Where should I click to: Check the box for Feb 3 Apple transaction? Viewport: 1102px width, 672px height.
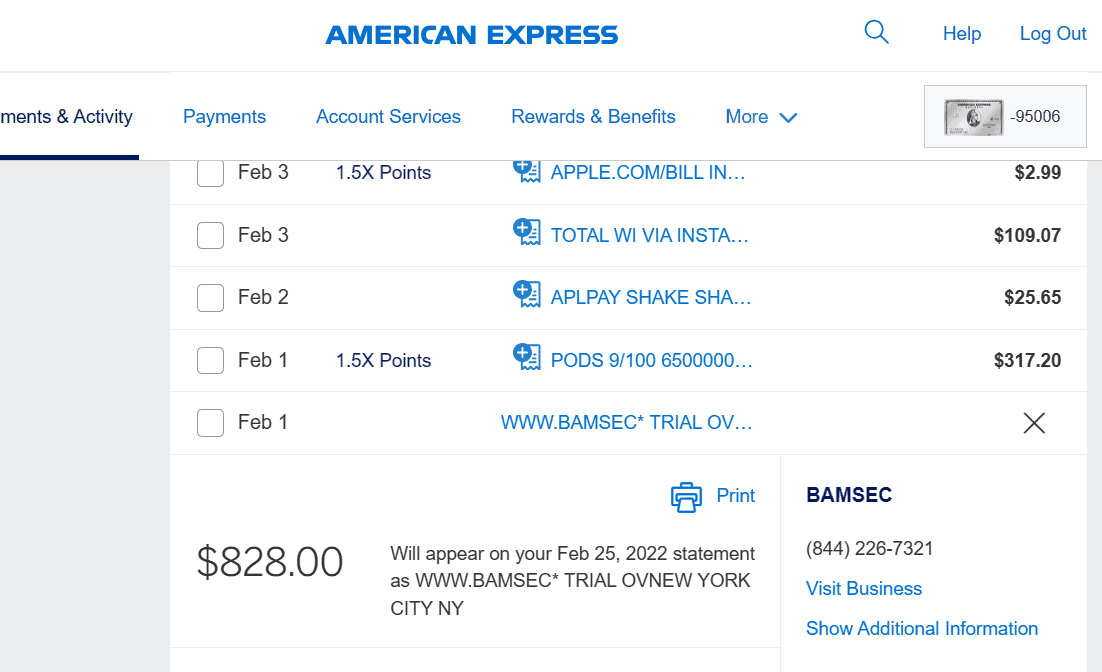(210, 173)
